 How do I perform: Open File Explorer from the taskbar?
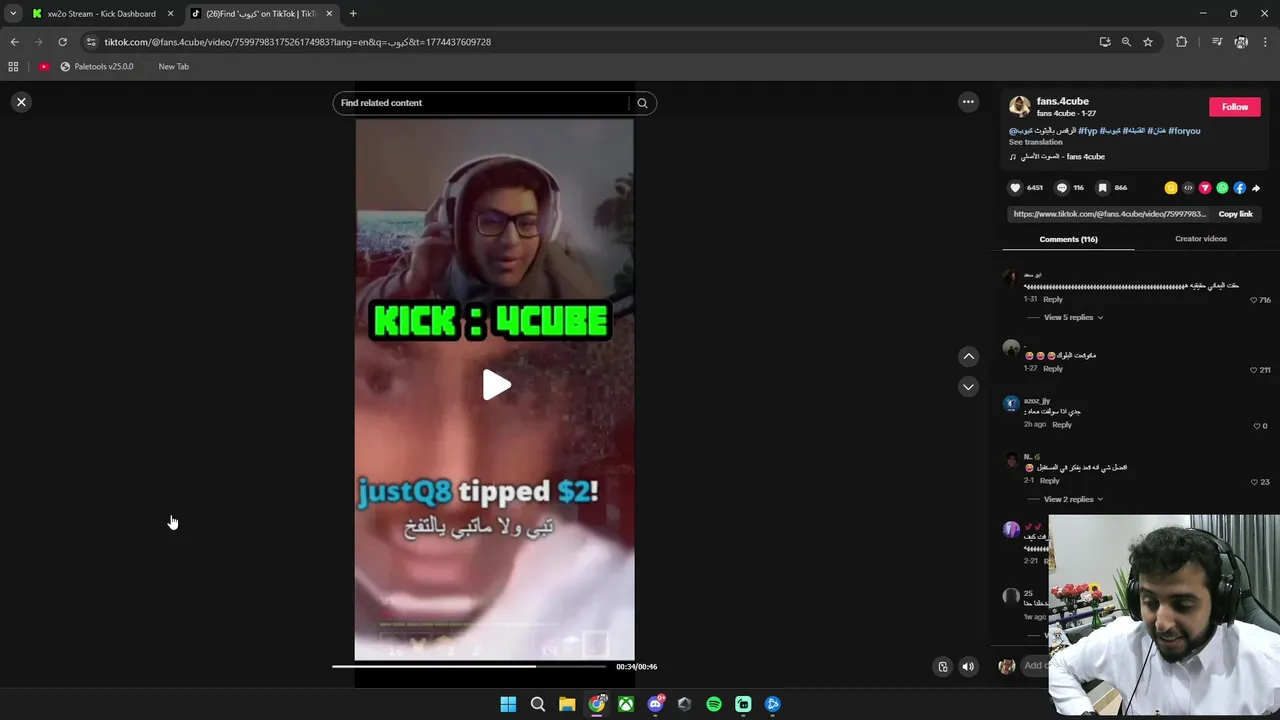coord(567,704)
